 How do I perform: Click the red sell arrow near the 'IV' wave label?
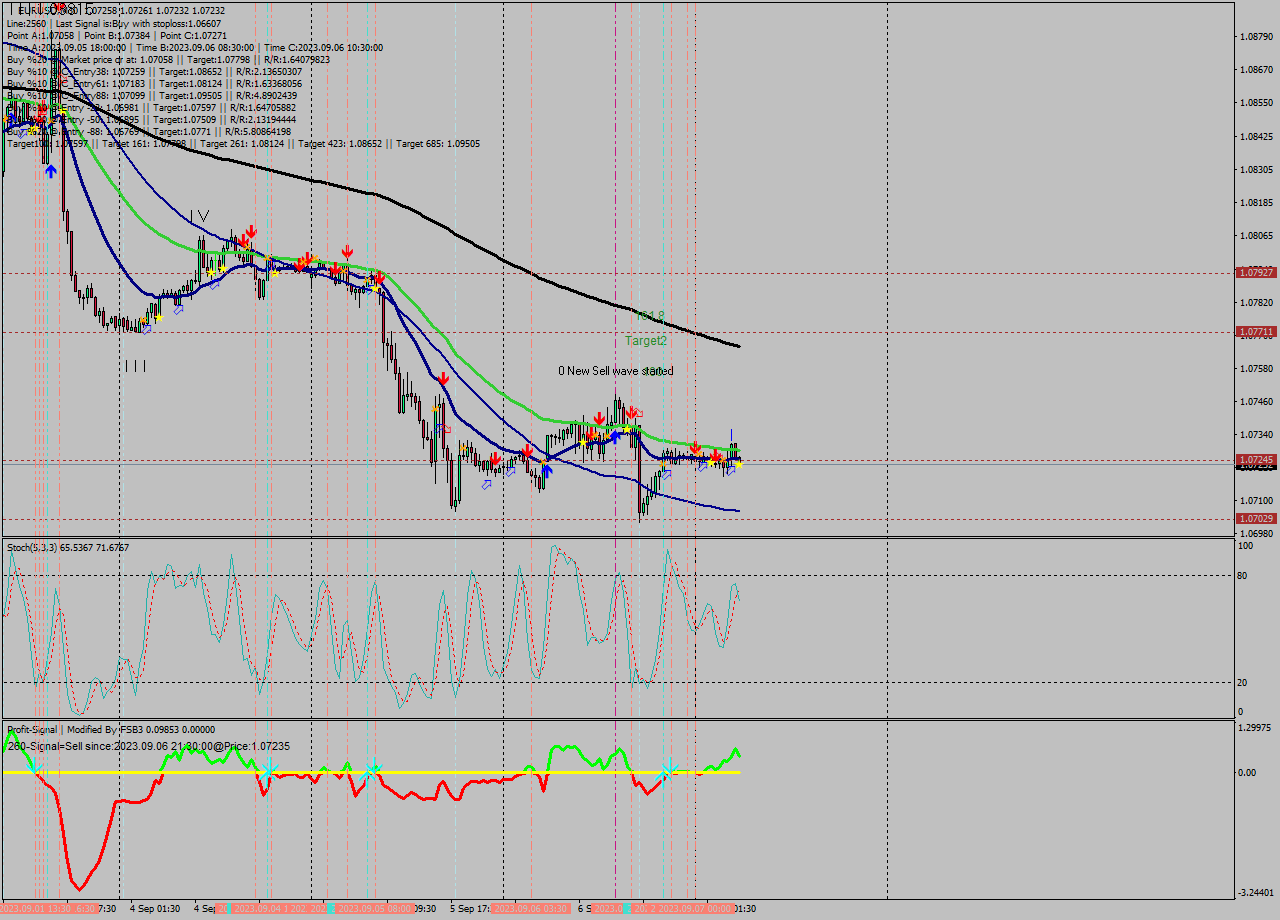click(x=248, y=232)
